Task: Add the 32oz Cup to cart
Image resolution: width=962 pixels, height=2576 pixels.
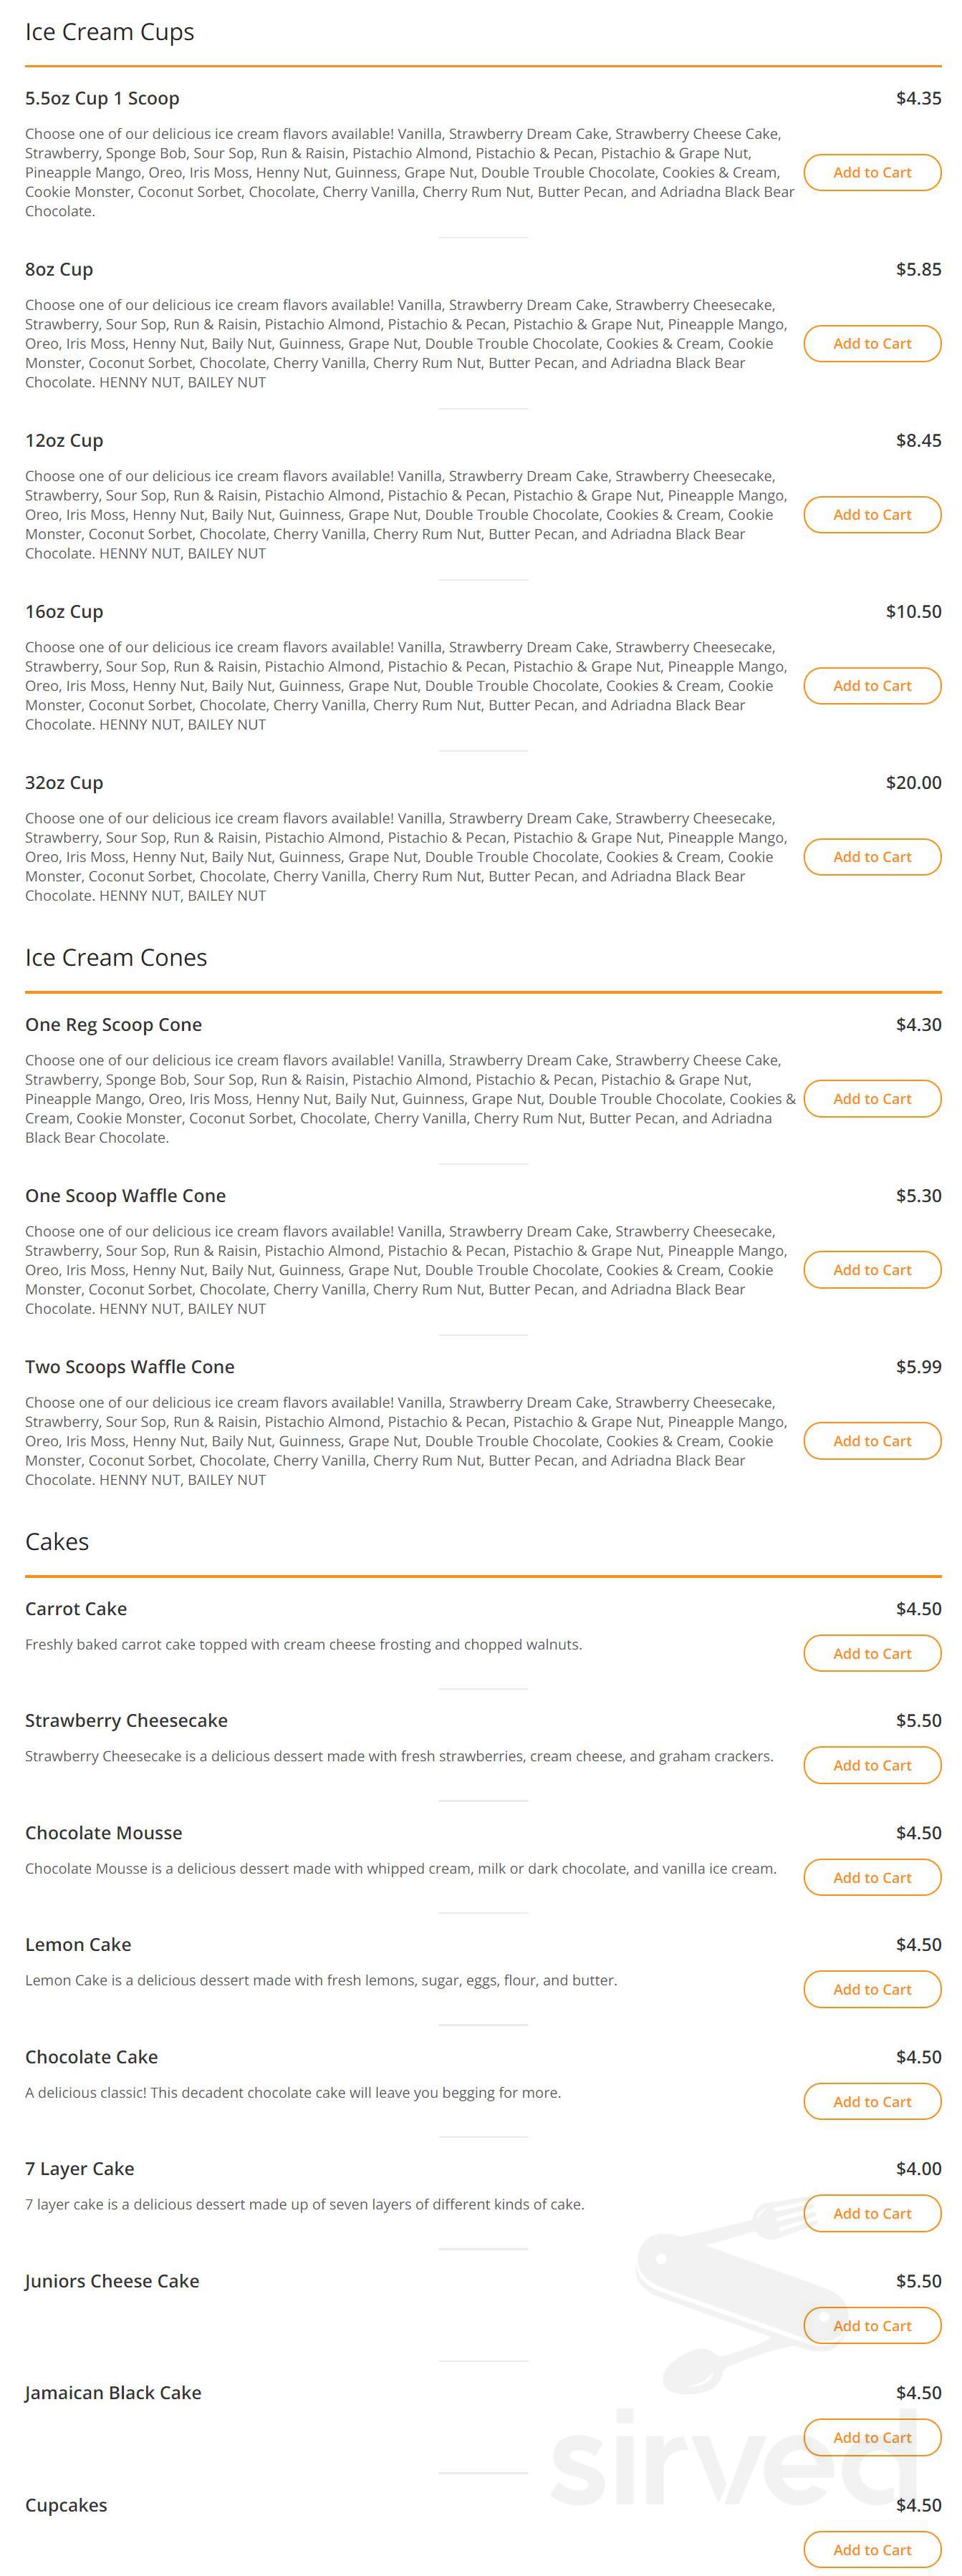Action: pyautogui.click(x=871, y=857)
